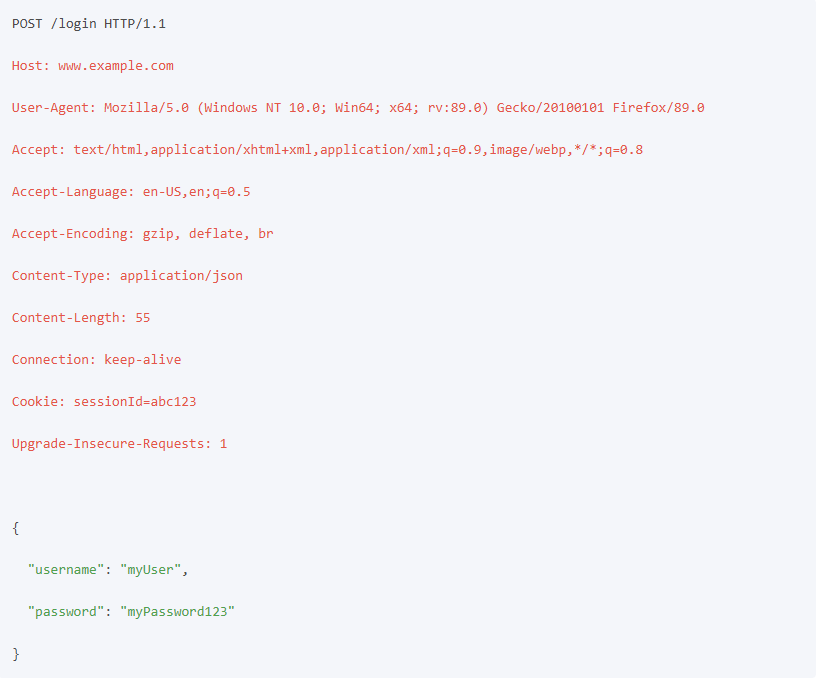Click the Accept-Encoding: gzip, deflate, br line
This screenshot has width=818, height=678.
point(142,234)
